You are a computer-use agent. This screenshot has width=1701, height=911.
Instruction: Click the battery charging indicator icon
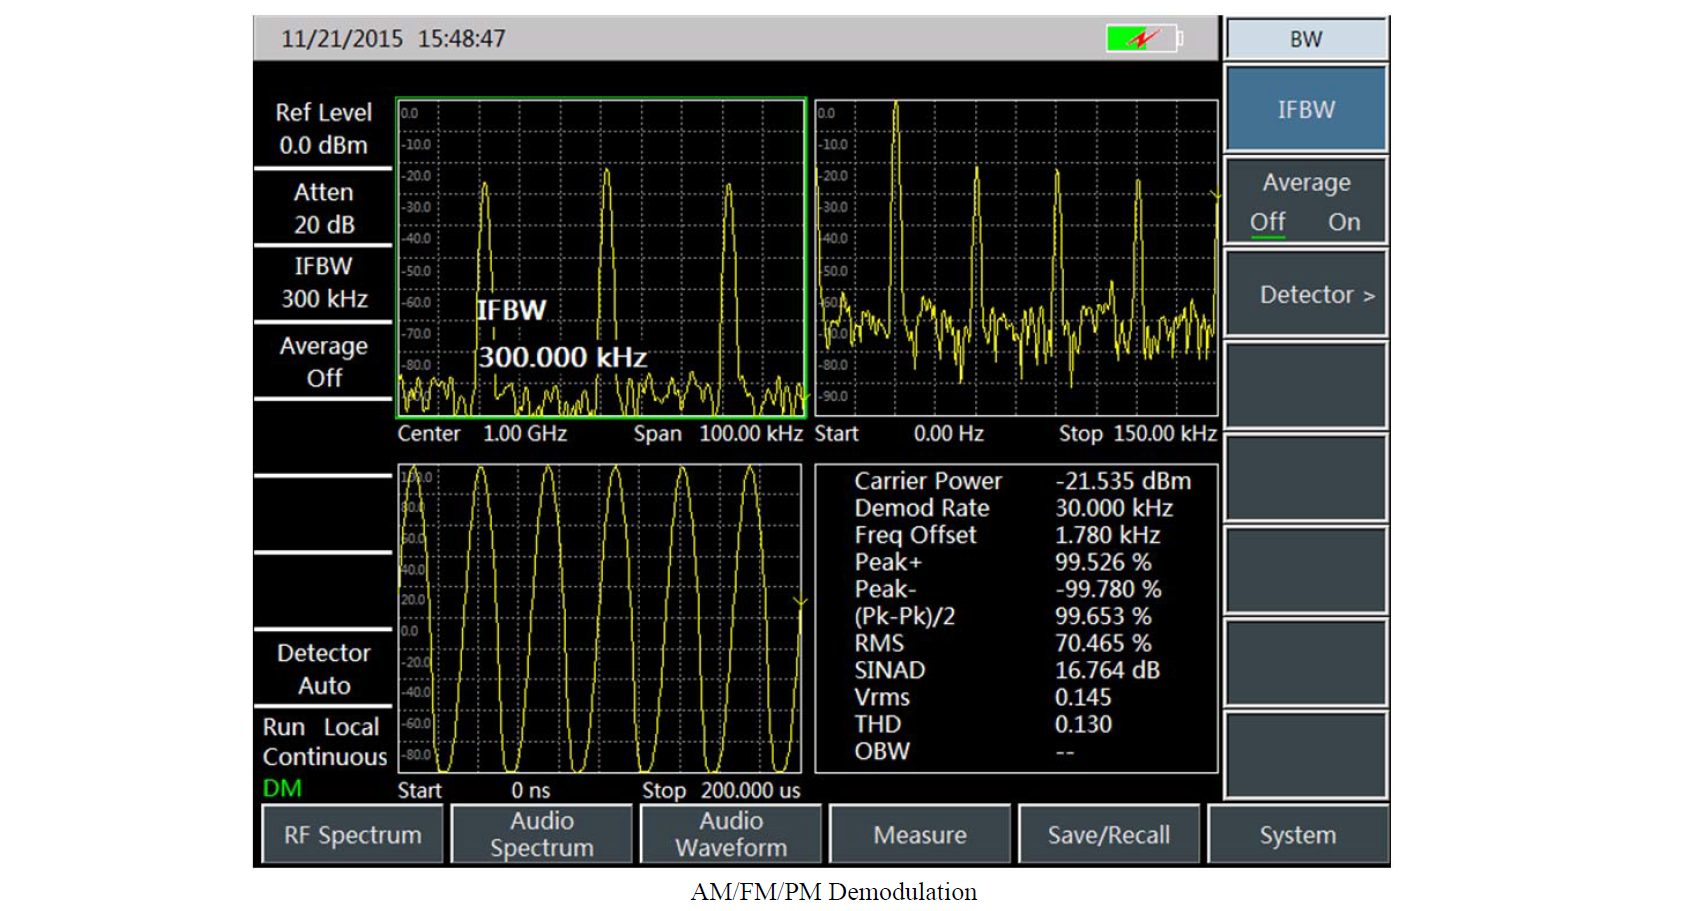(x=1144, y=38)
